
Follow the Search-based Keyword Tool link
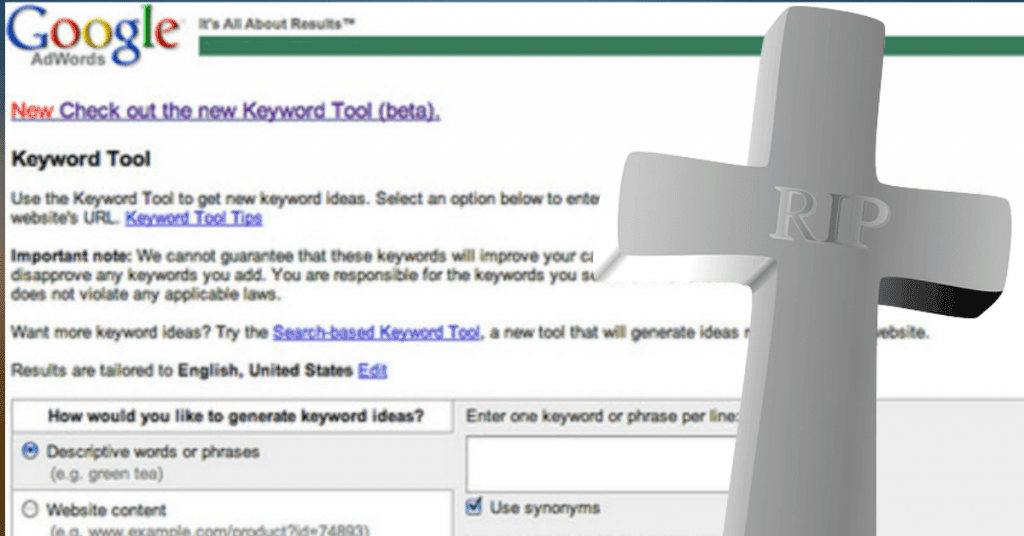coord(376,332)
